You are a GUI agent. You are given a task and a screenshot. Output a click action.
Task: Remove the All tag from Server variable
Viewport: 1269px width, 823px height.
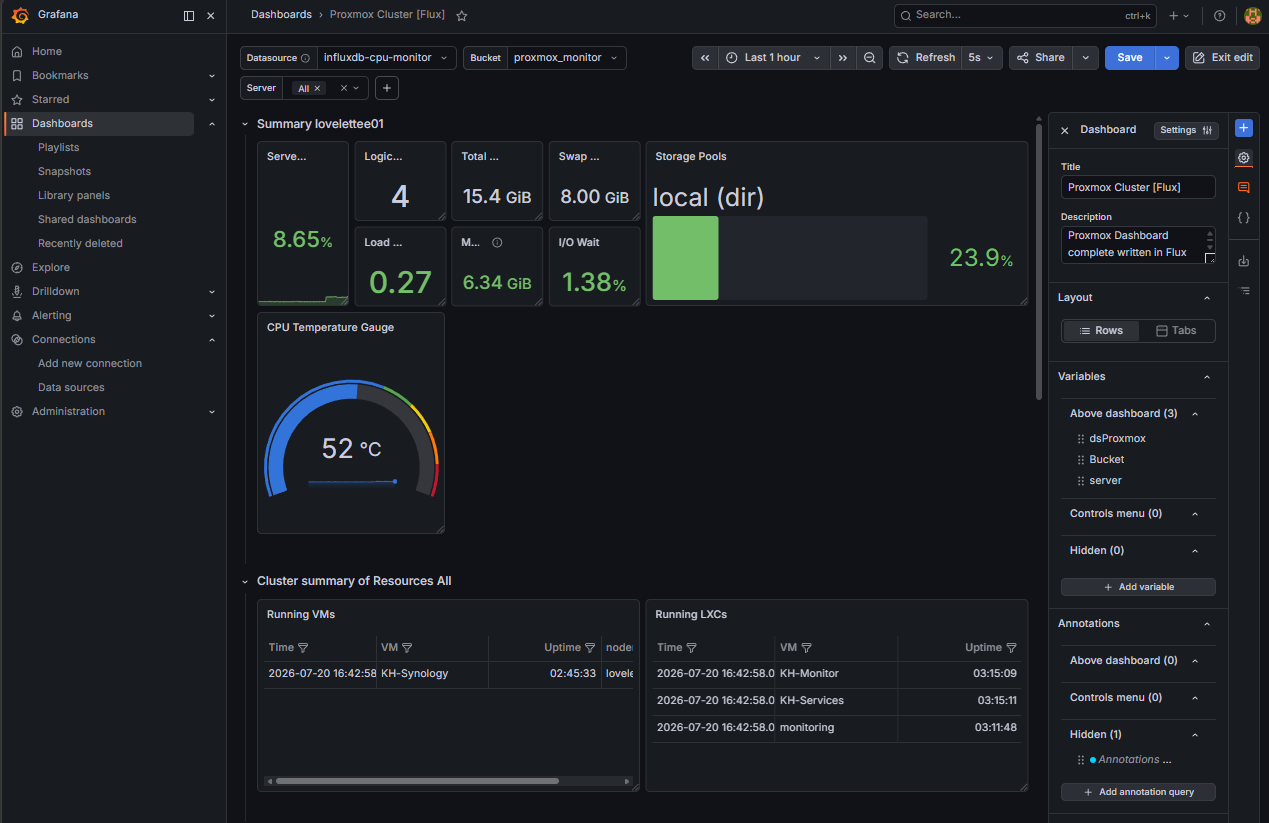click(317, 89)
